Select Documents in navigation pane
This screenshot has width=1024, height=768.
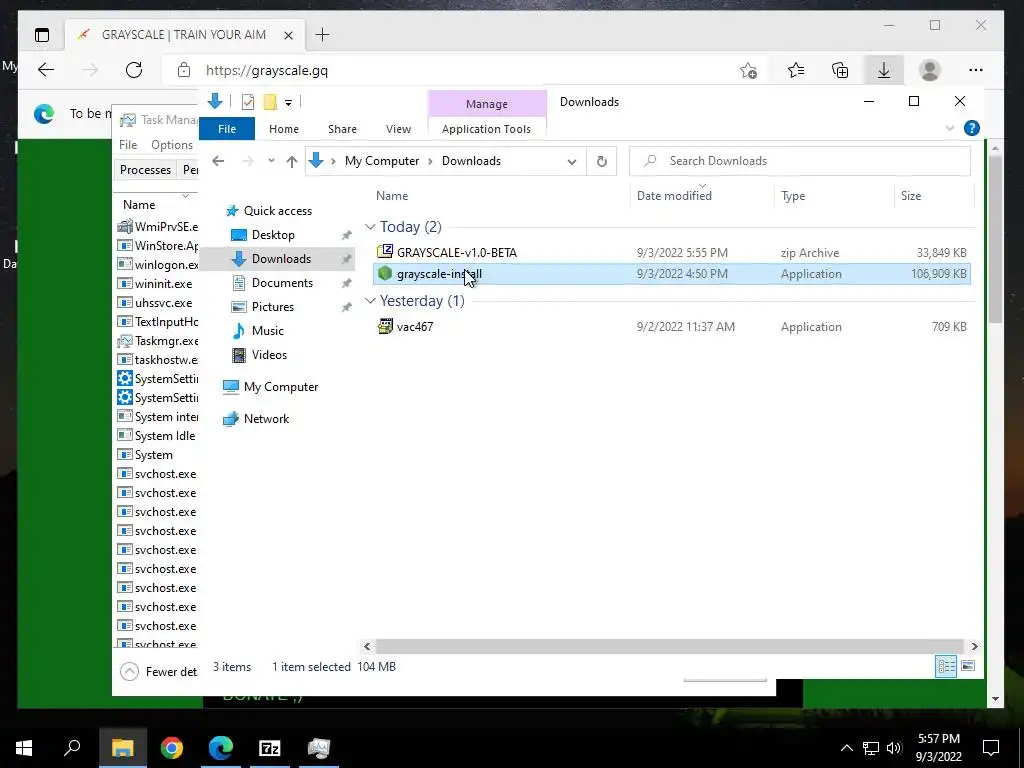click(282, 283)
